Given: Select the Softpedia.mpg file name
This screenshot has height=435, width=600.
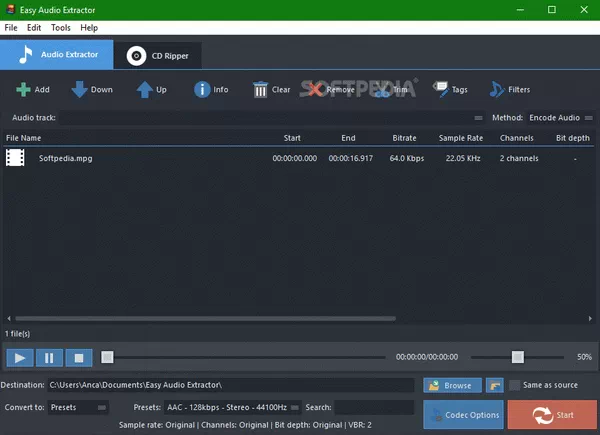Looking at the screenshot, I should 65,158.
